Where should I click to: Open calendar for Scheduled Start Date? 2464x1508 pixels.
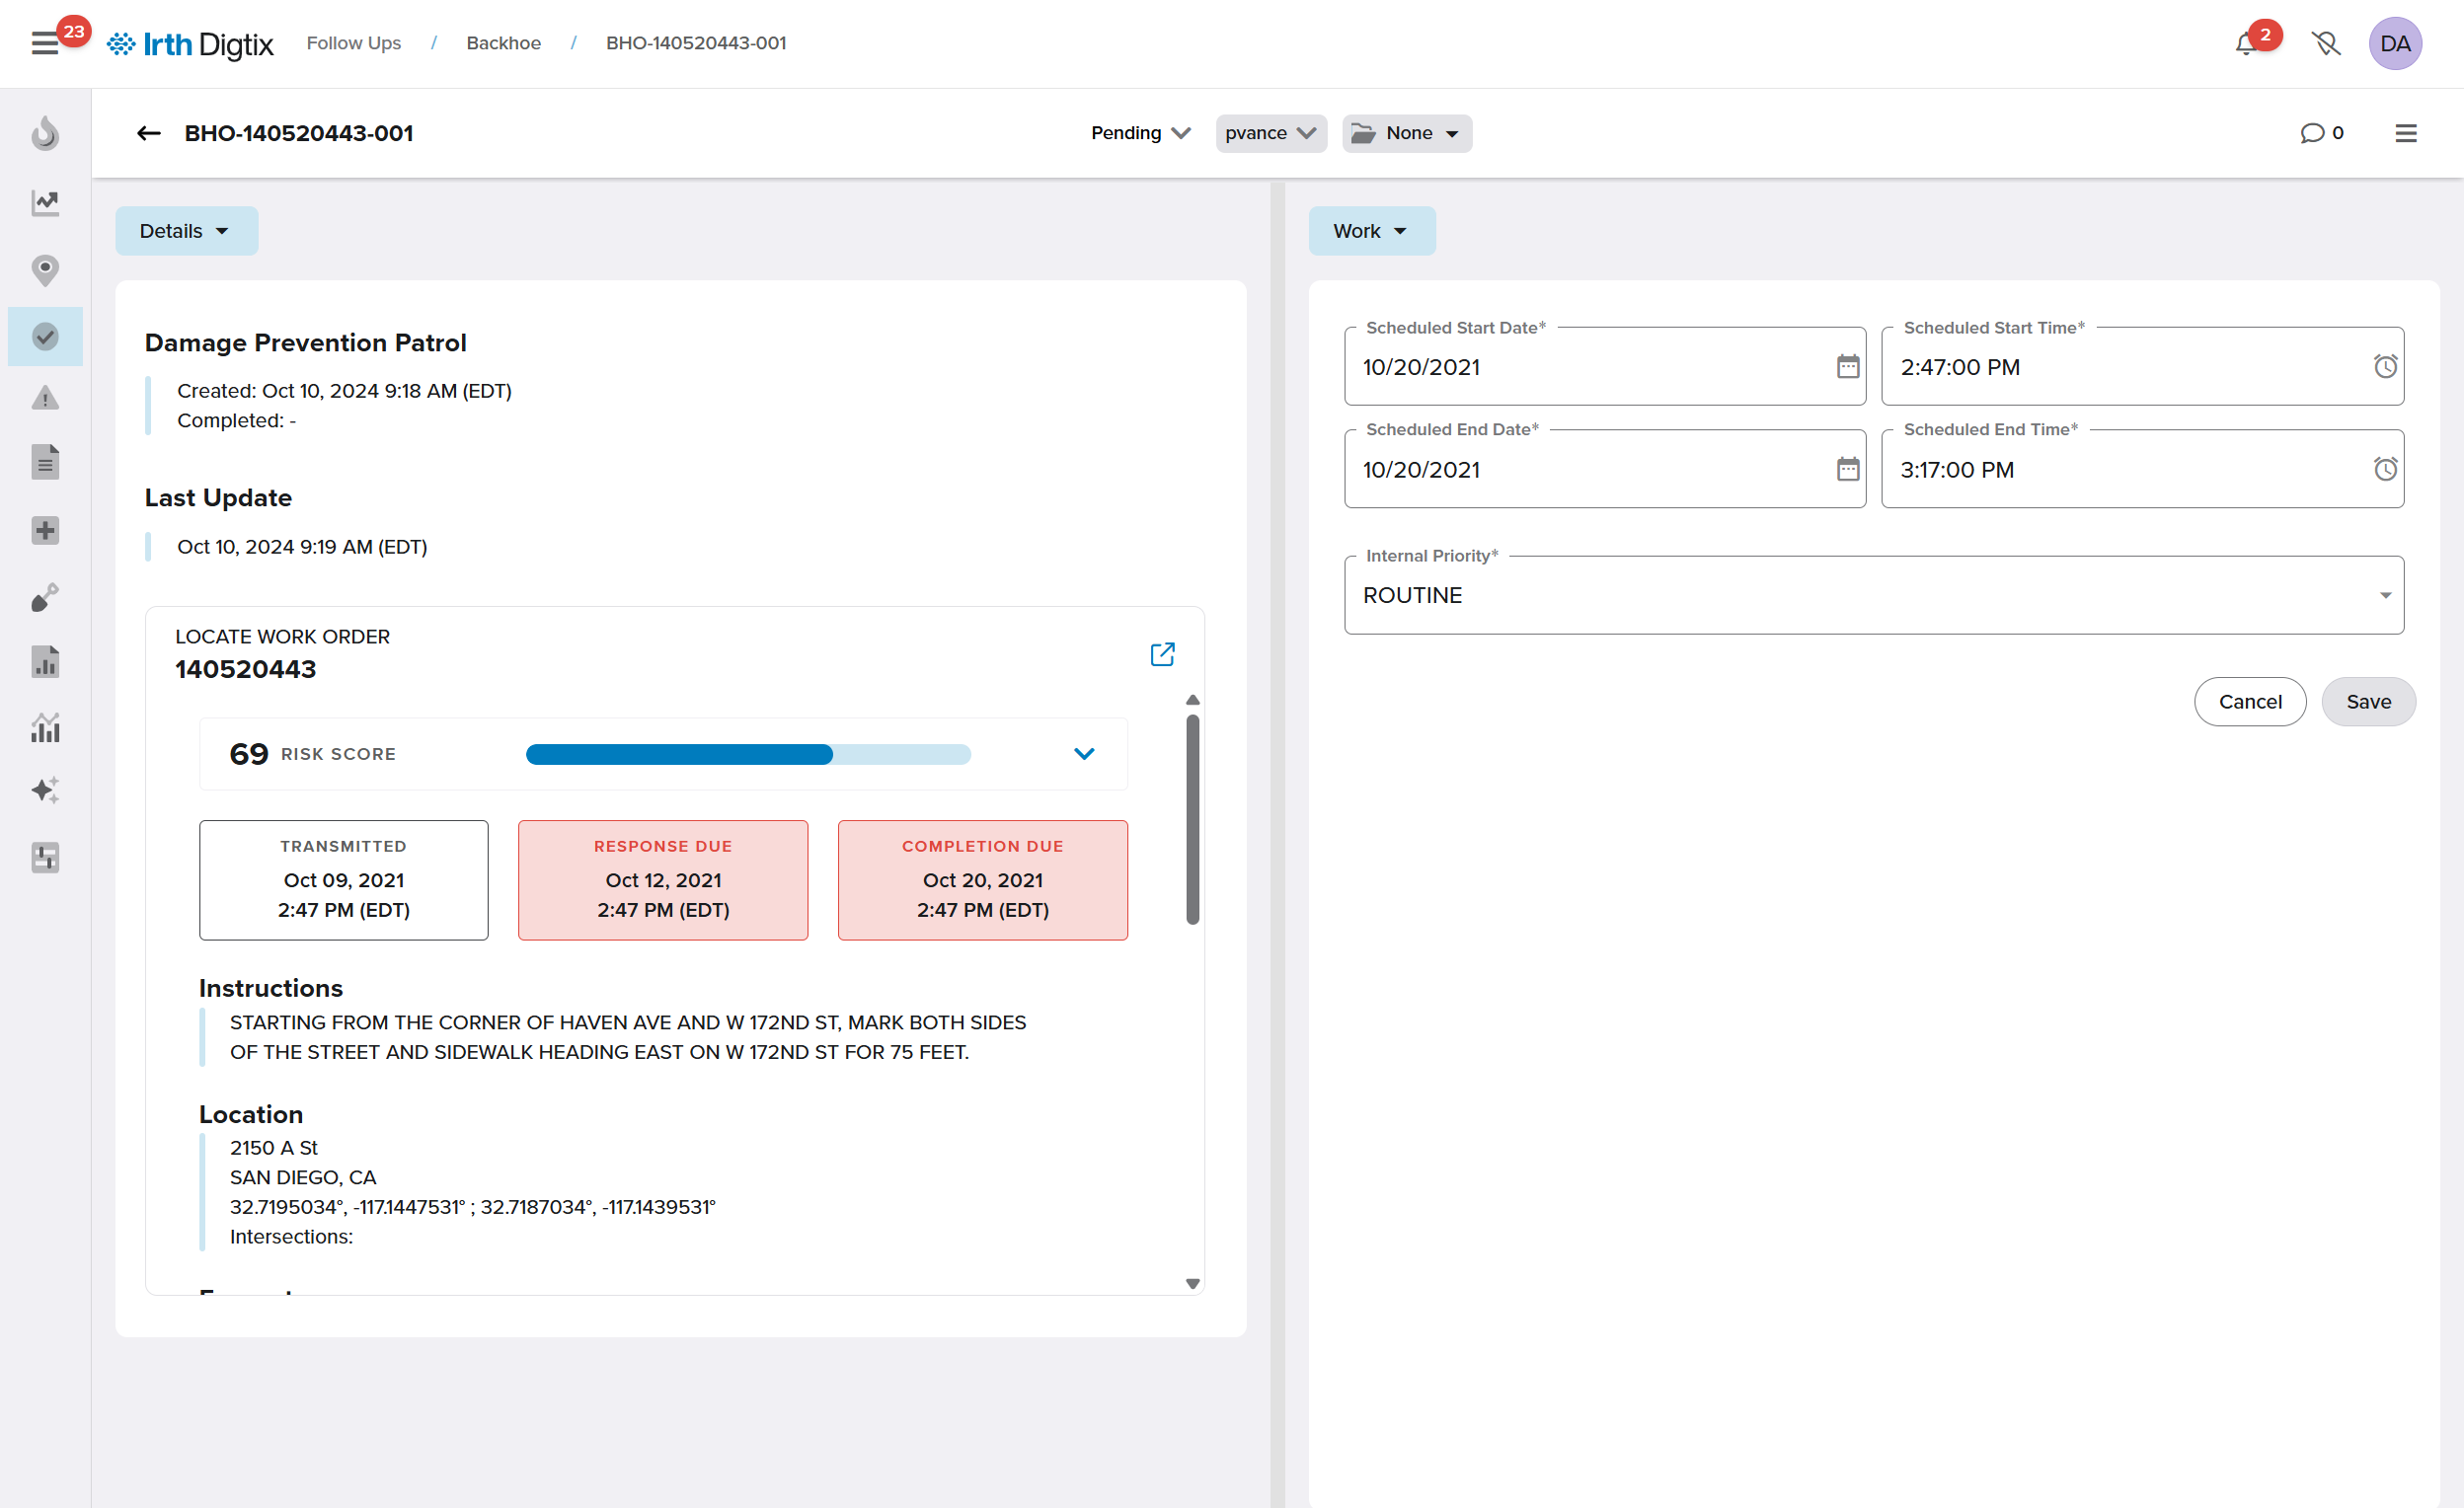tap(1847, 367)
